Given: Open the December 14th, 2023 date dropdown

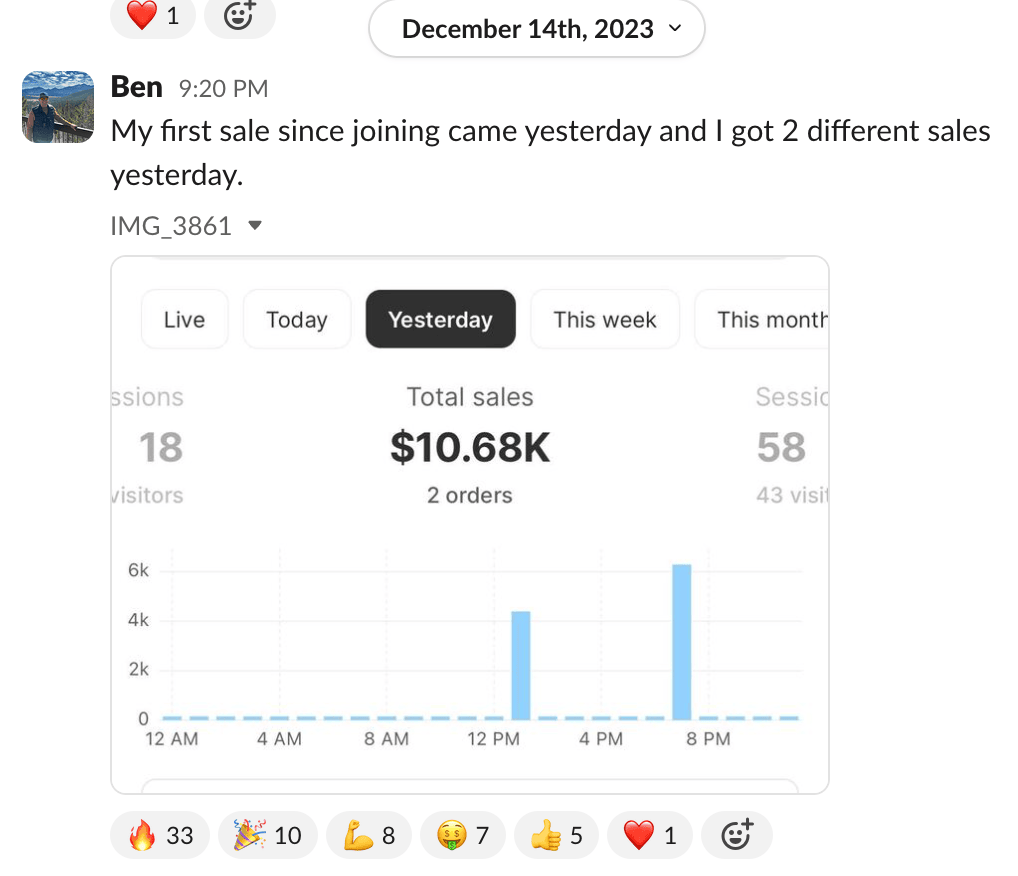Looking at the screenshot, I should 537,29.
